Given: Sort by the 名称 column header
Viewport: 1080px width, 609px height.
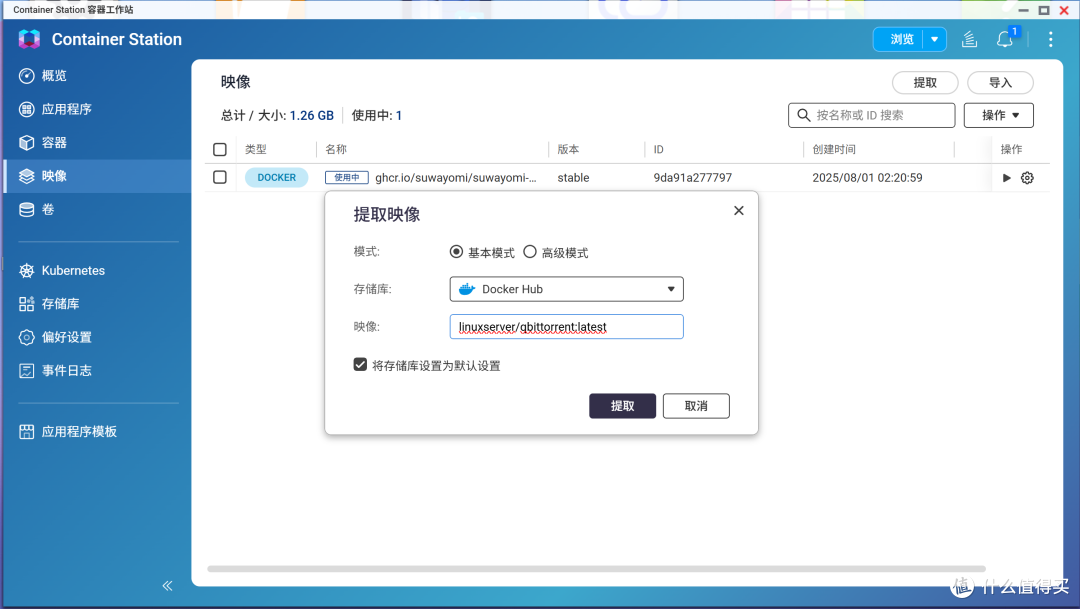Looking at the screenshot, I should pyautogui.click(x=336, y=149).
